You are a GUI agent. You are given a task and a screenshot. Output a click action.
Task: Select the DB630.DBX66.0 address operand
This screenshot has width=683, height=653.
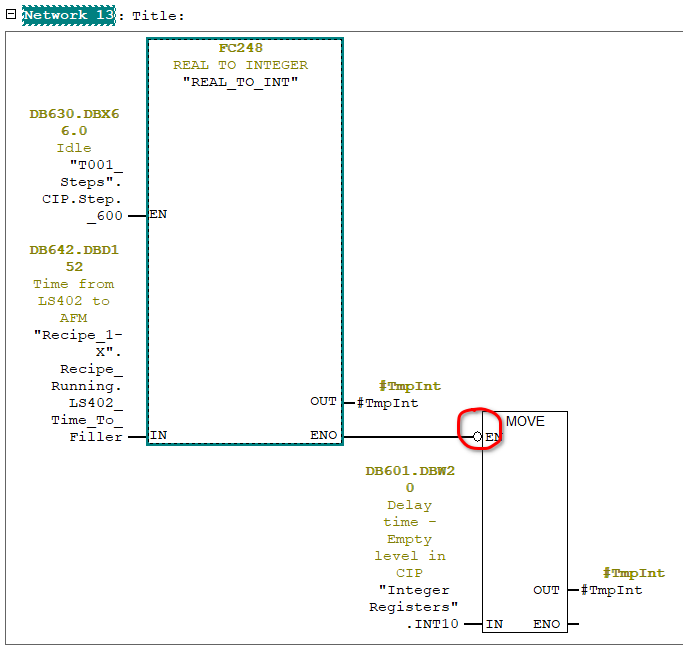click(74, 122)
